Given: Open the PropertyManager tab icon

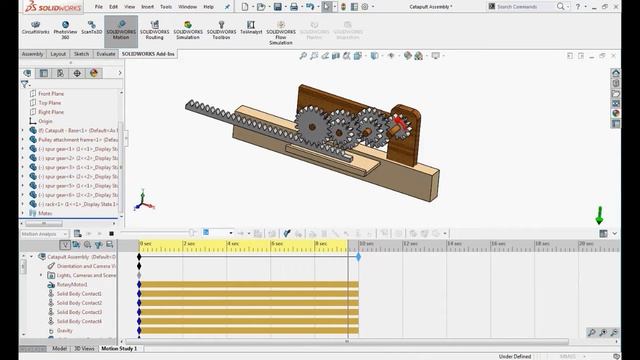Looking at the screenshot, I should [44, 73].
